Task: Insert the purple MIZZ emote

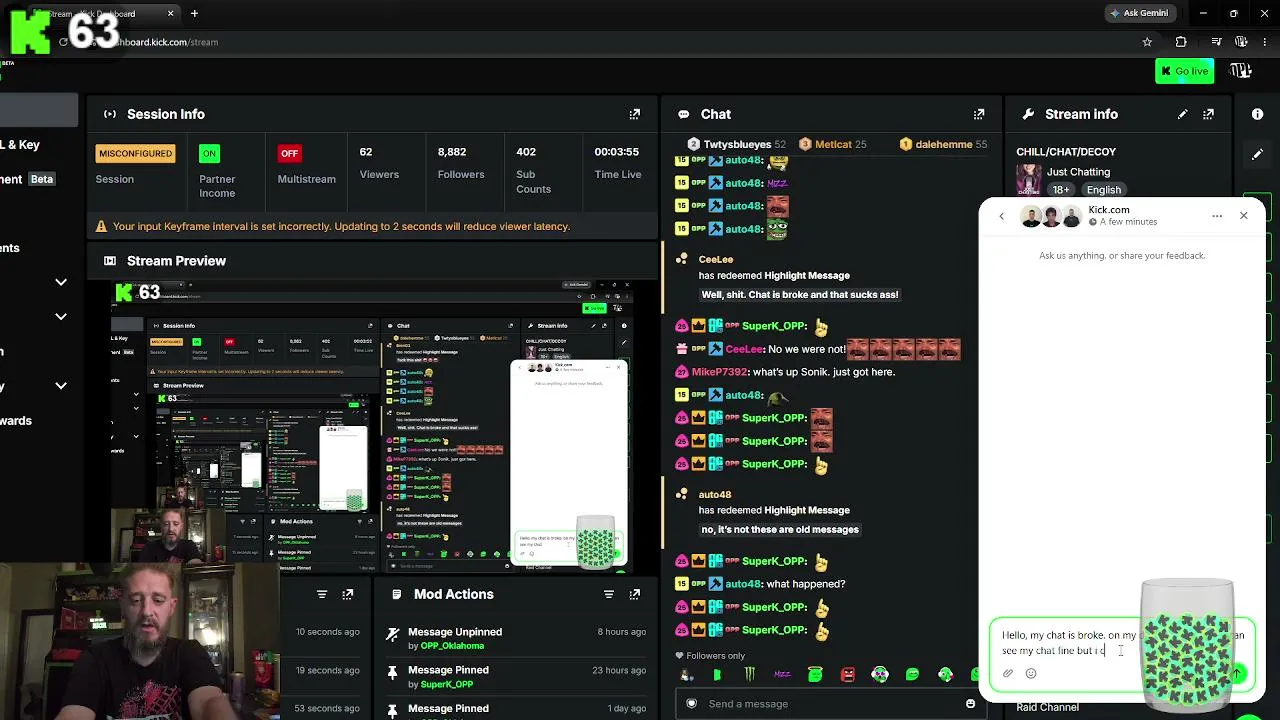Action: pyautogui.click(x=782, y=675)
